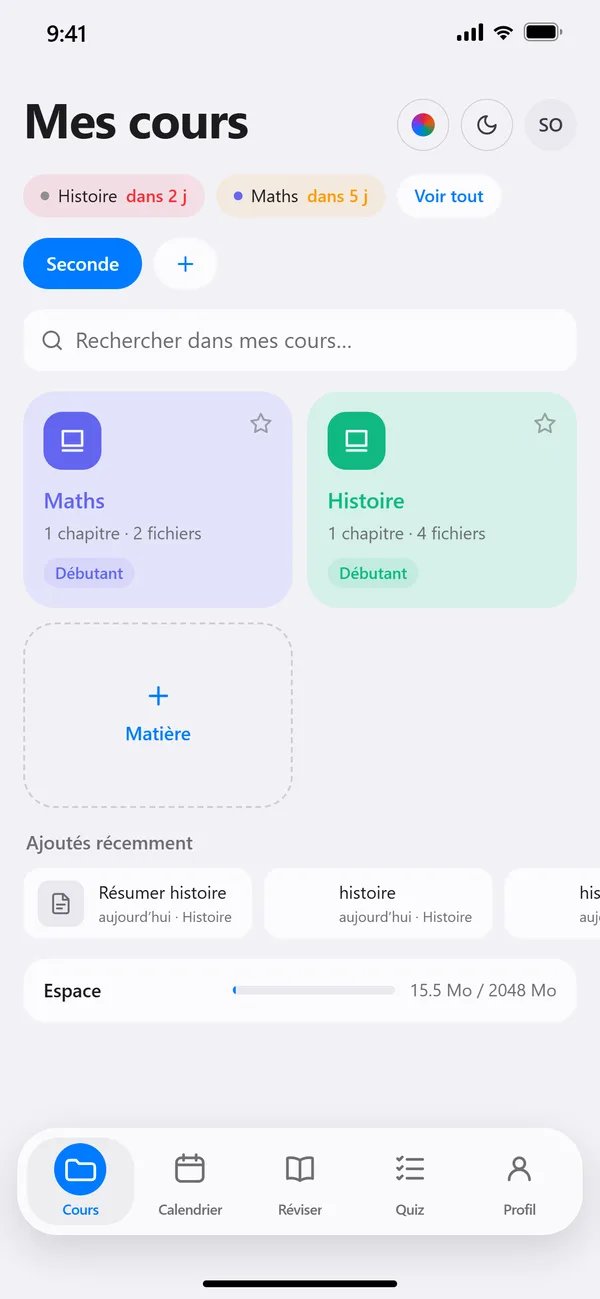Image resolution: width=600 pixels, height=1299 pixels.
Task: Switch to the Quiz tab
Action: click(410, 1181)
